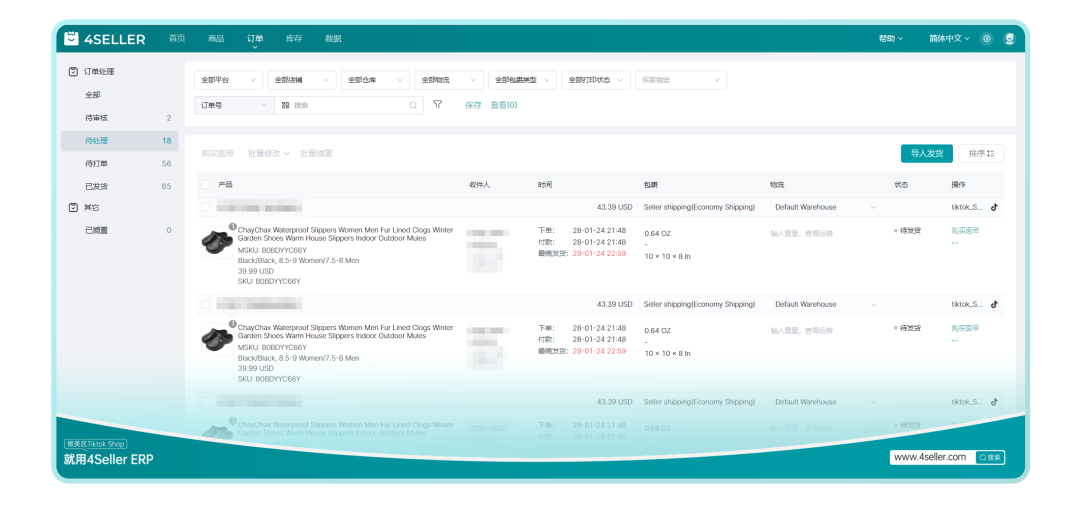Open 订单 in top navigation
The image size is (1080, 505).
[255, 39]
